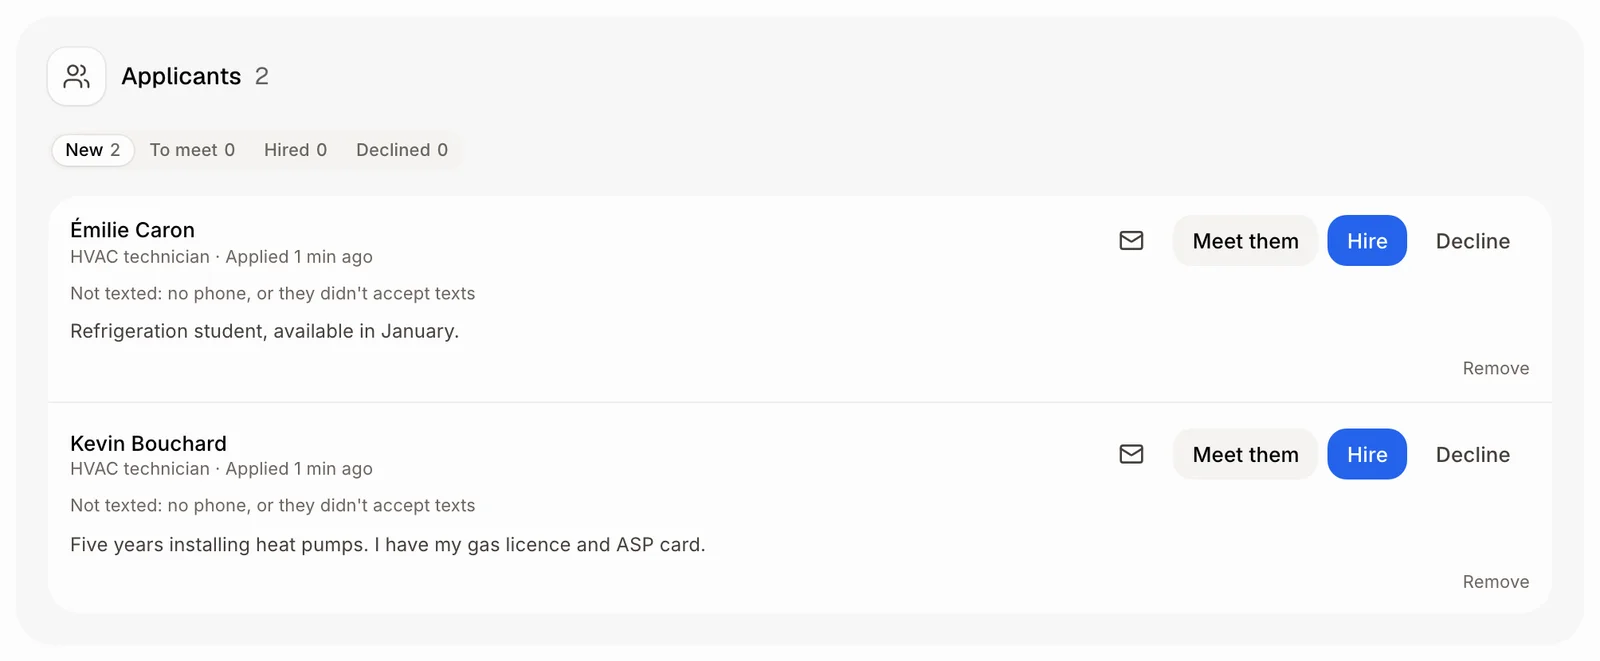Decline Kevin Bouchard's application
This screenshot has width=1600, height=661.
tap(1473, 454)
